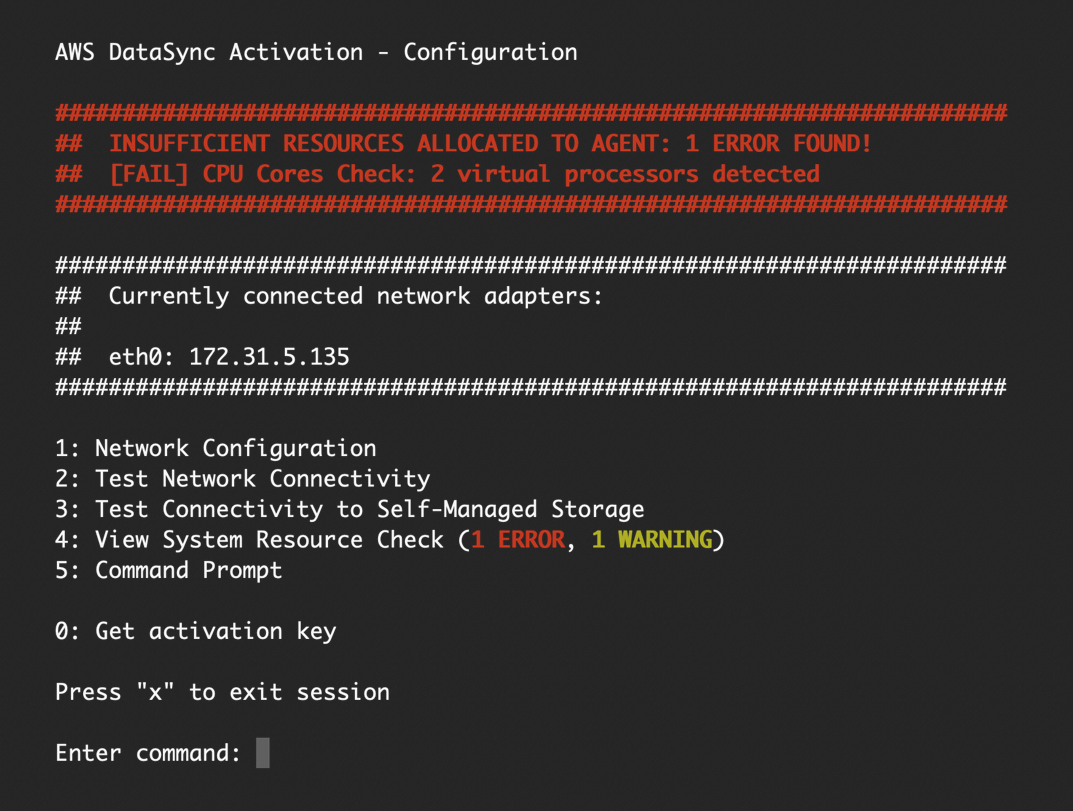
Task: Click the white hash line below eth0
Action: coord(531,387)
